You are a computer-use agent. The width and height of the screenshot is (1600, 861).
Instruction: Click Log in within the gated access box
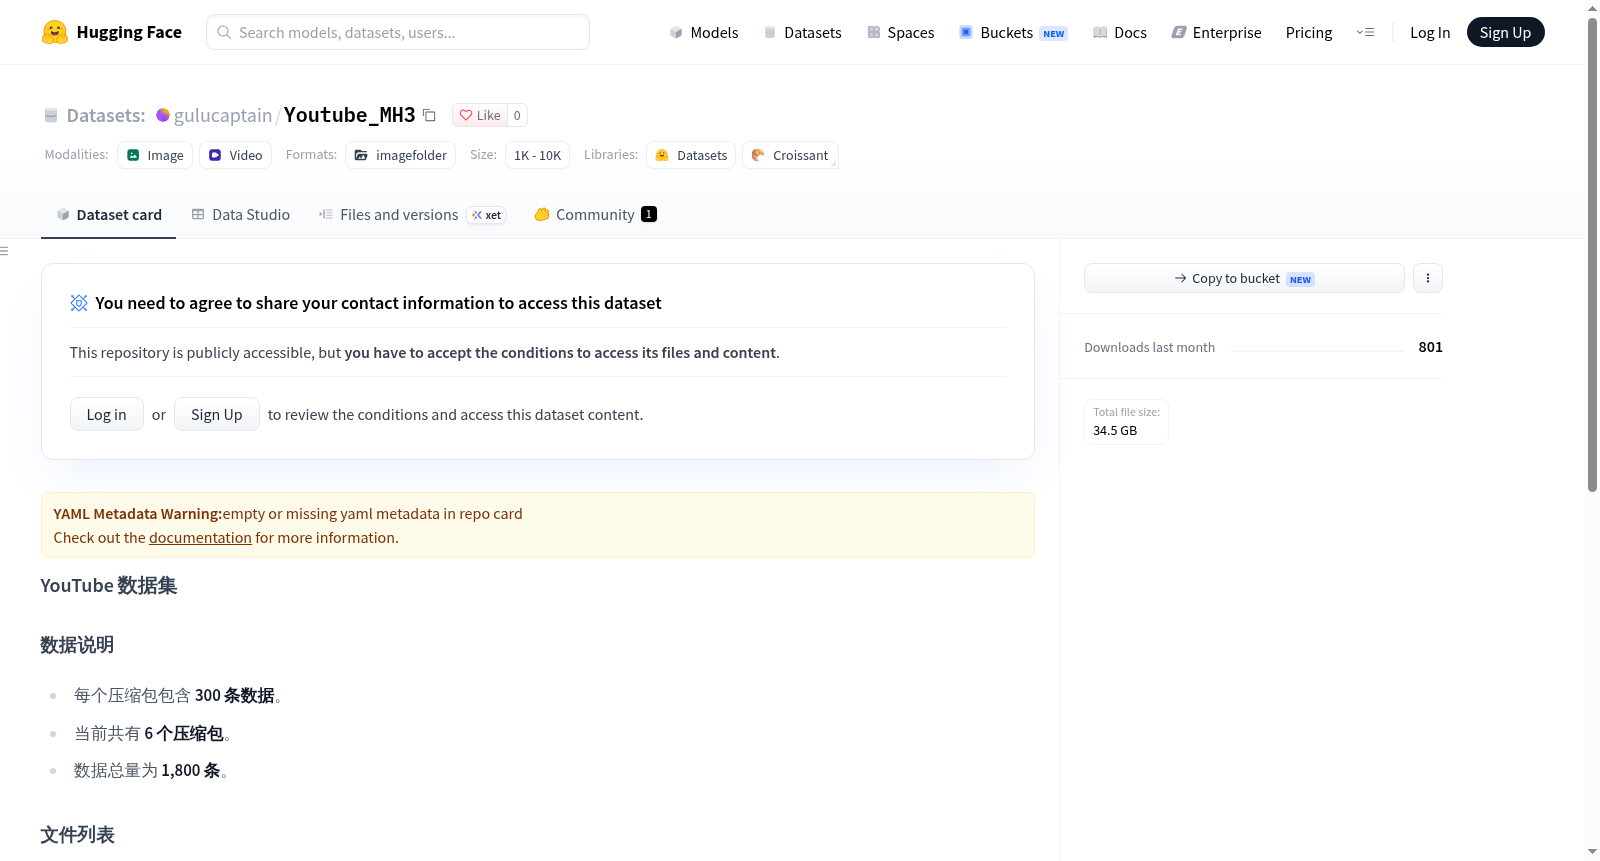[107, 414]
